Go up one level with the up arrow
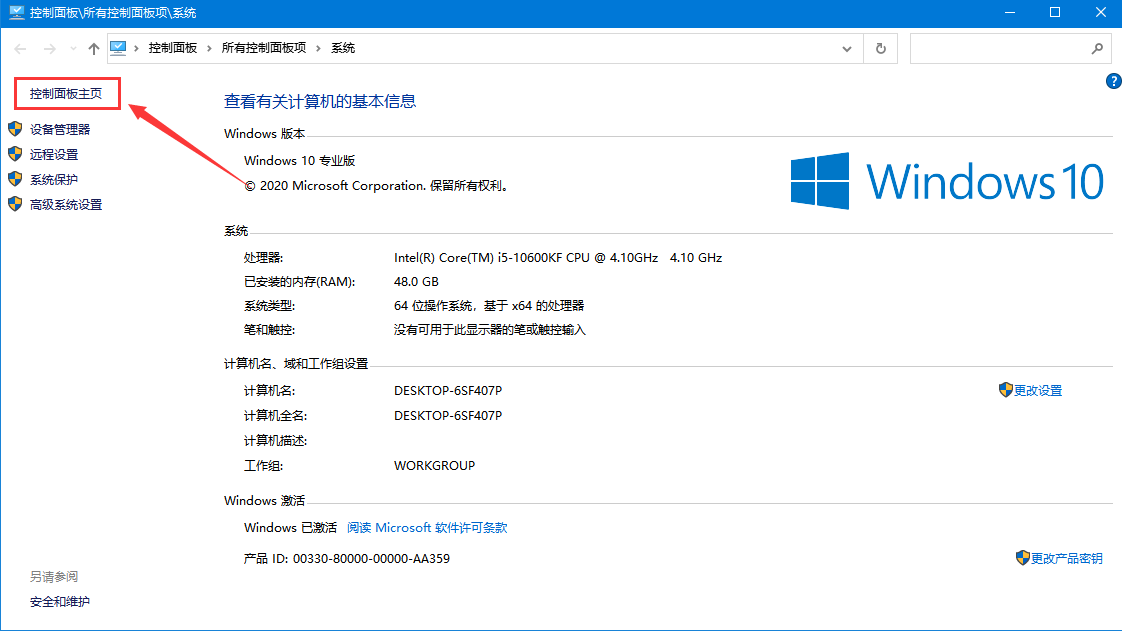Screen dimensions: 1122x631 coord(93,48)
